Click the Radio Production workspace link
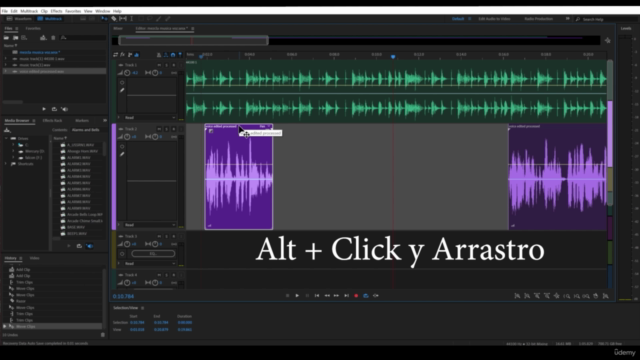 pos(538,19)
